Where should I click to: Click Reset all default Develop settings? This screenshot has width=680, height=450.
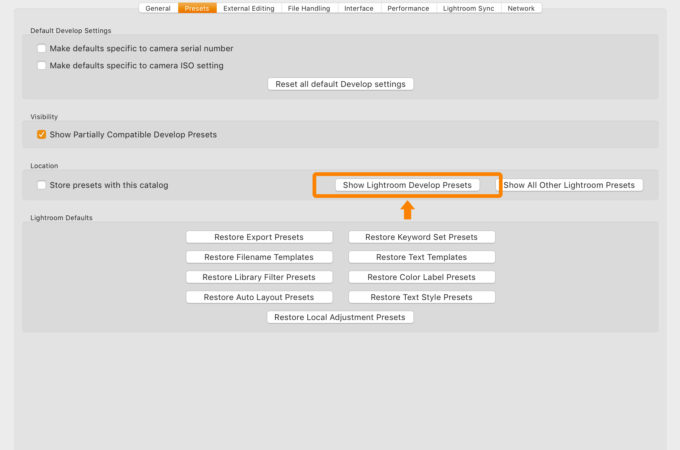tap(340, 84)
